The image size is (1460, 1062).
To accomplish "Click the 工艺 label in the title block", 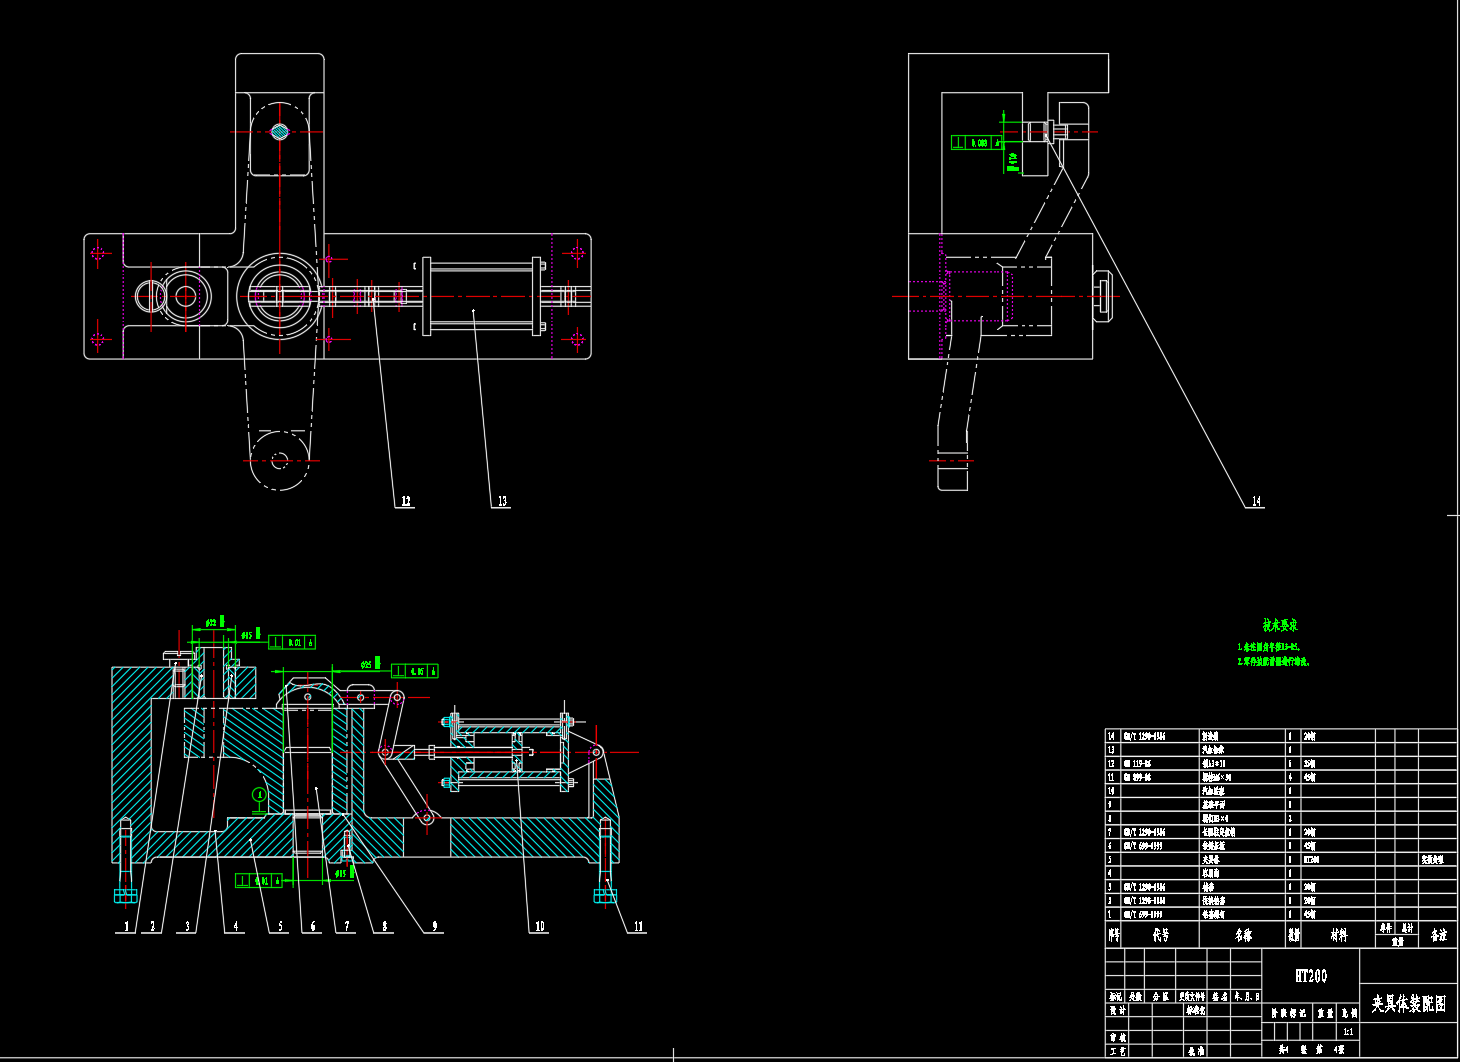I will click(1117, 1052).
